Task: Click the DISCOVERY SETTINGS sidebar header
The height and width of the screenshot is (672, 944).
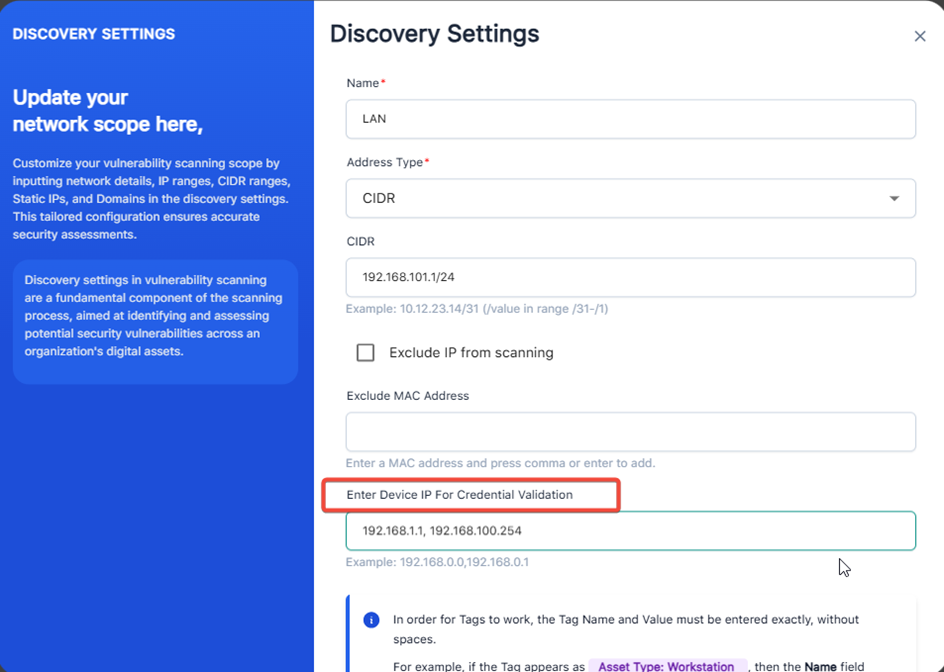Action: (x=94, y=34)
